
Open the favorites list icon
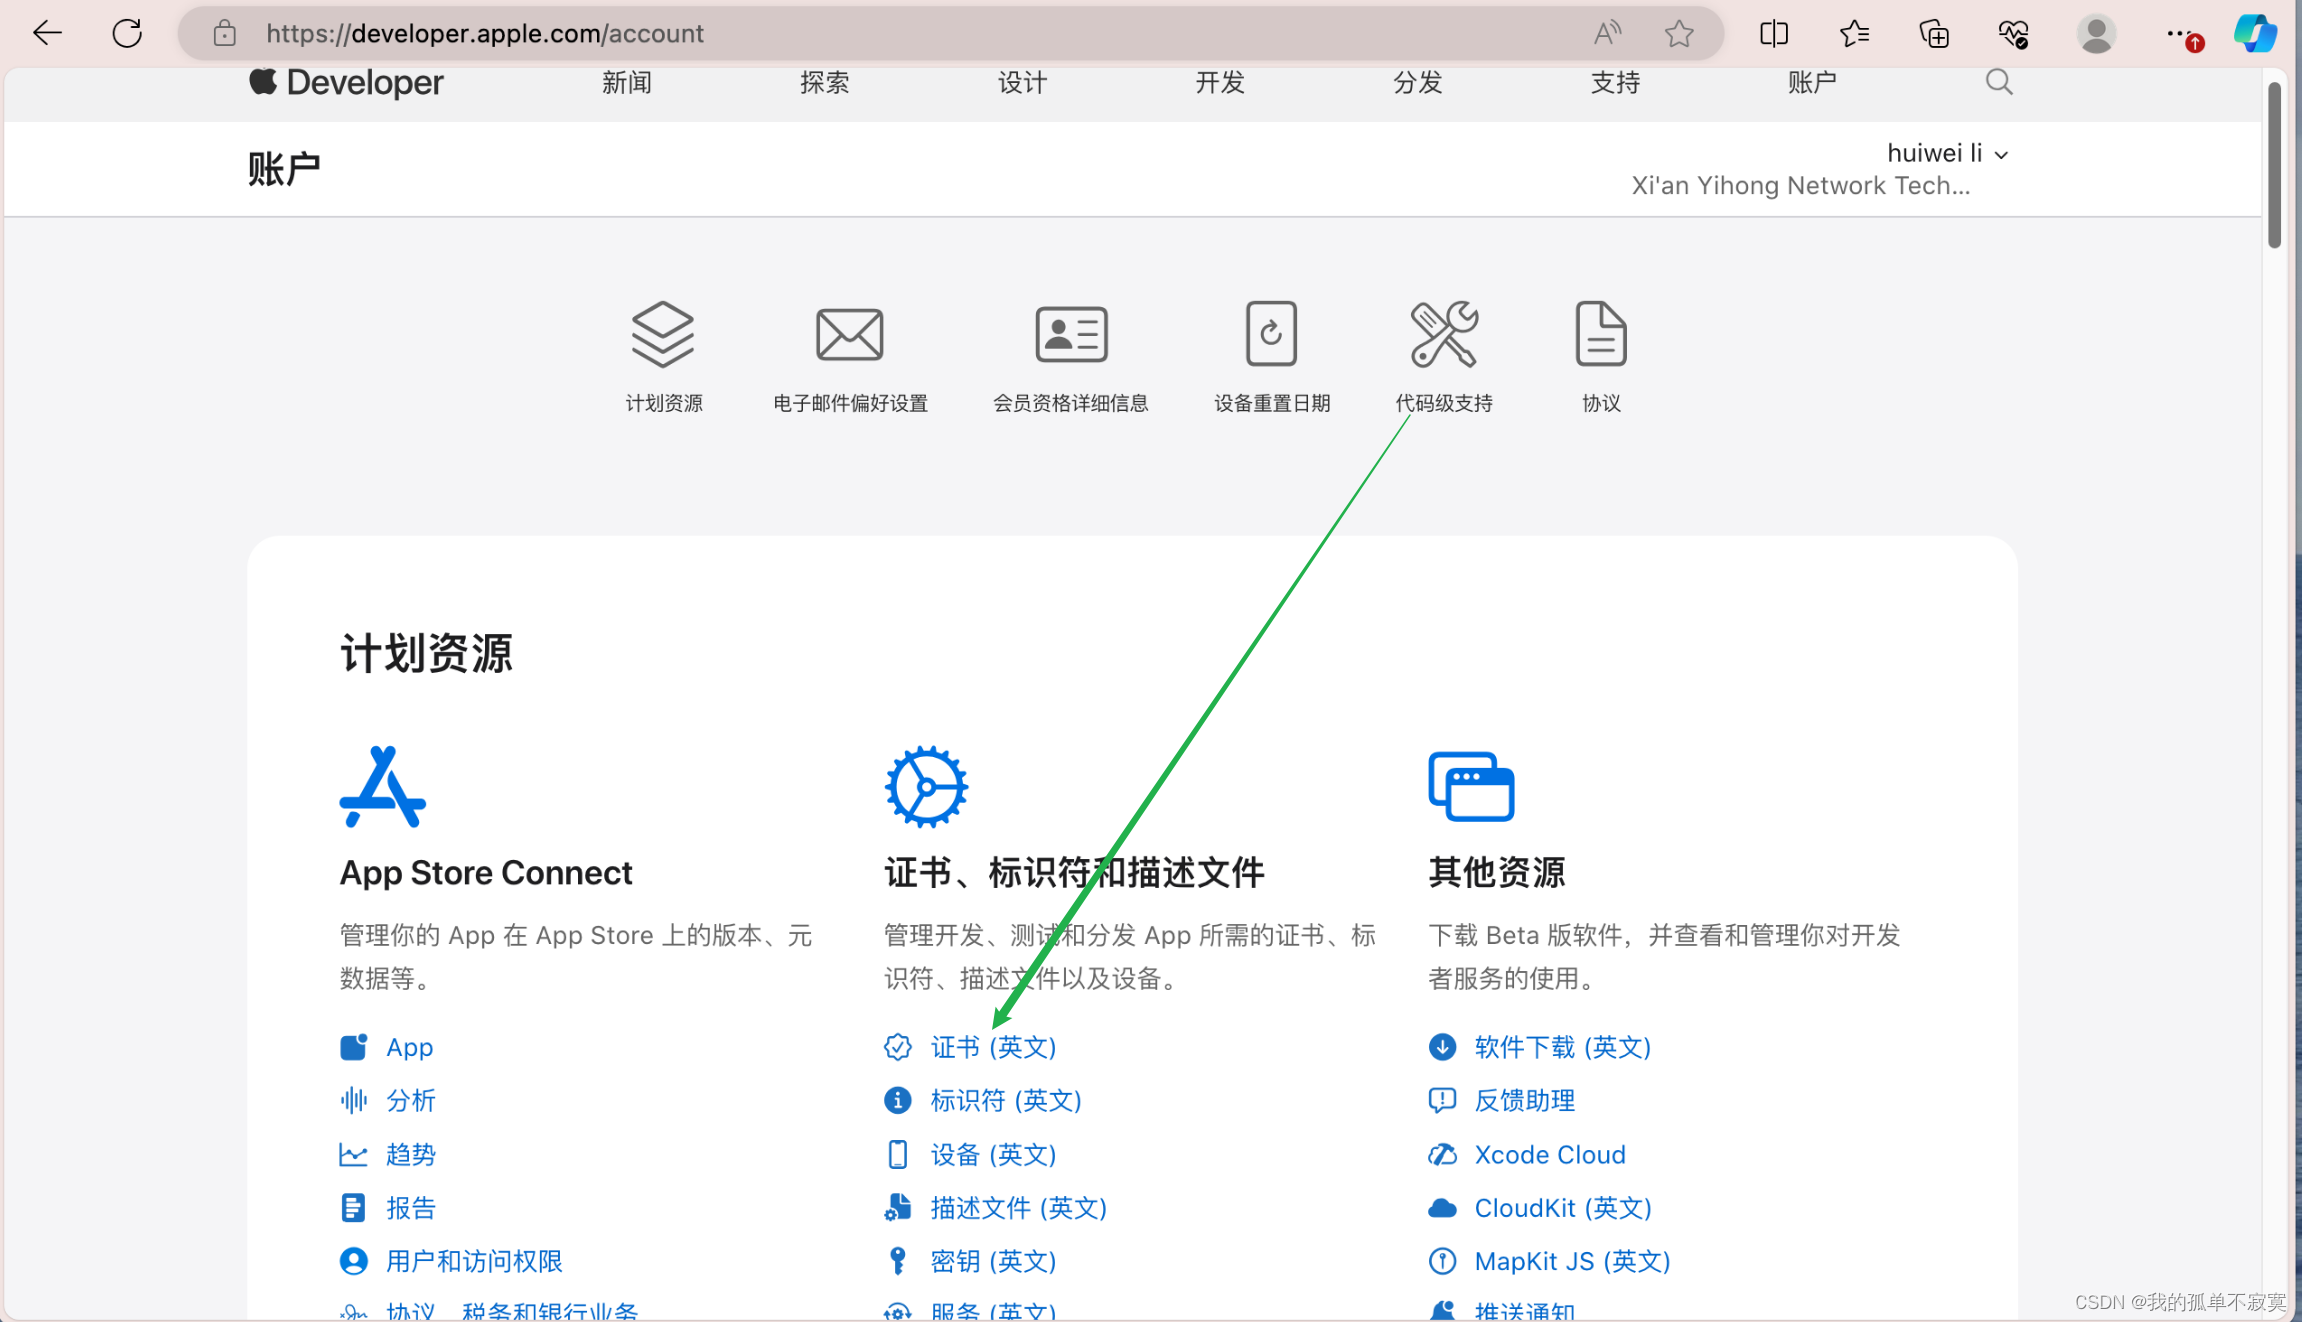1854,33
